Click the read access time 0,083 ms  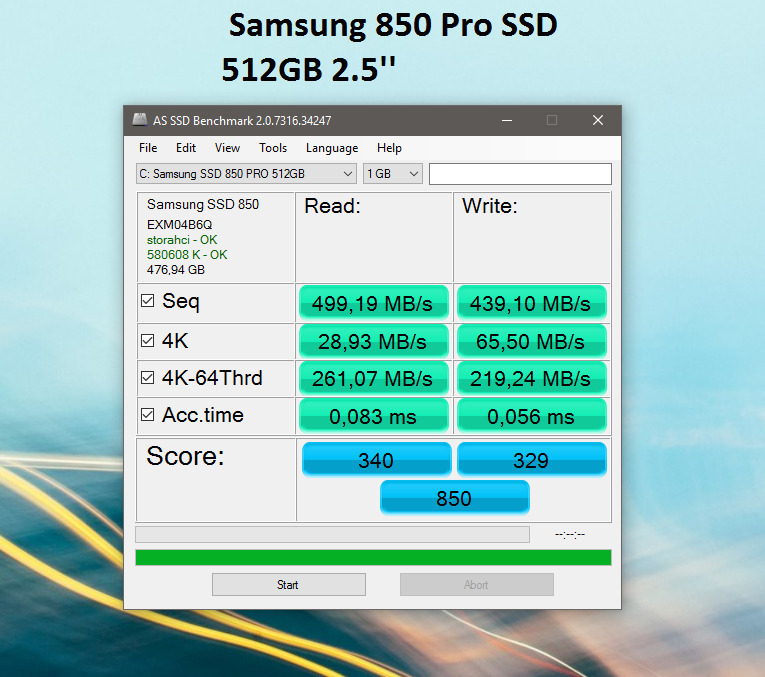[x=373, y=416]
